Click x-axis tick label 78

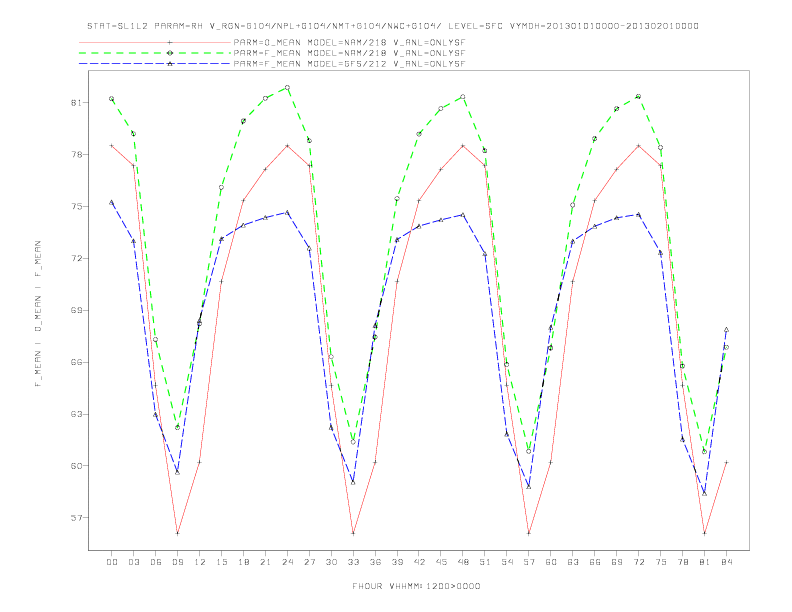click(682, 562)
